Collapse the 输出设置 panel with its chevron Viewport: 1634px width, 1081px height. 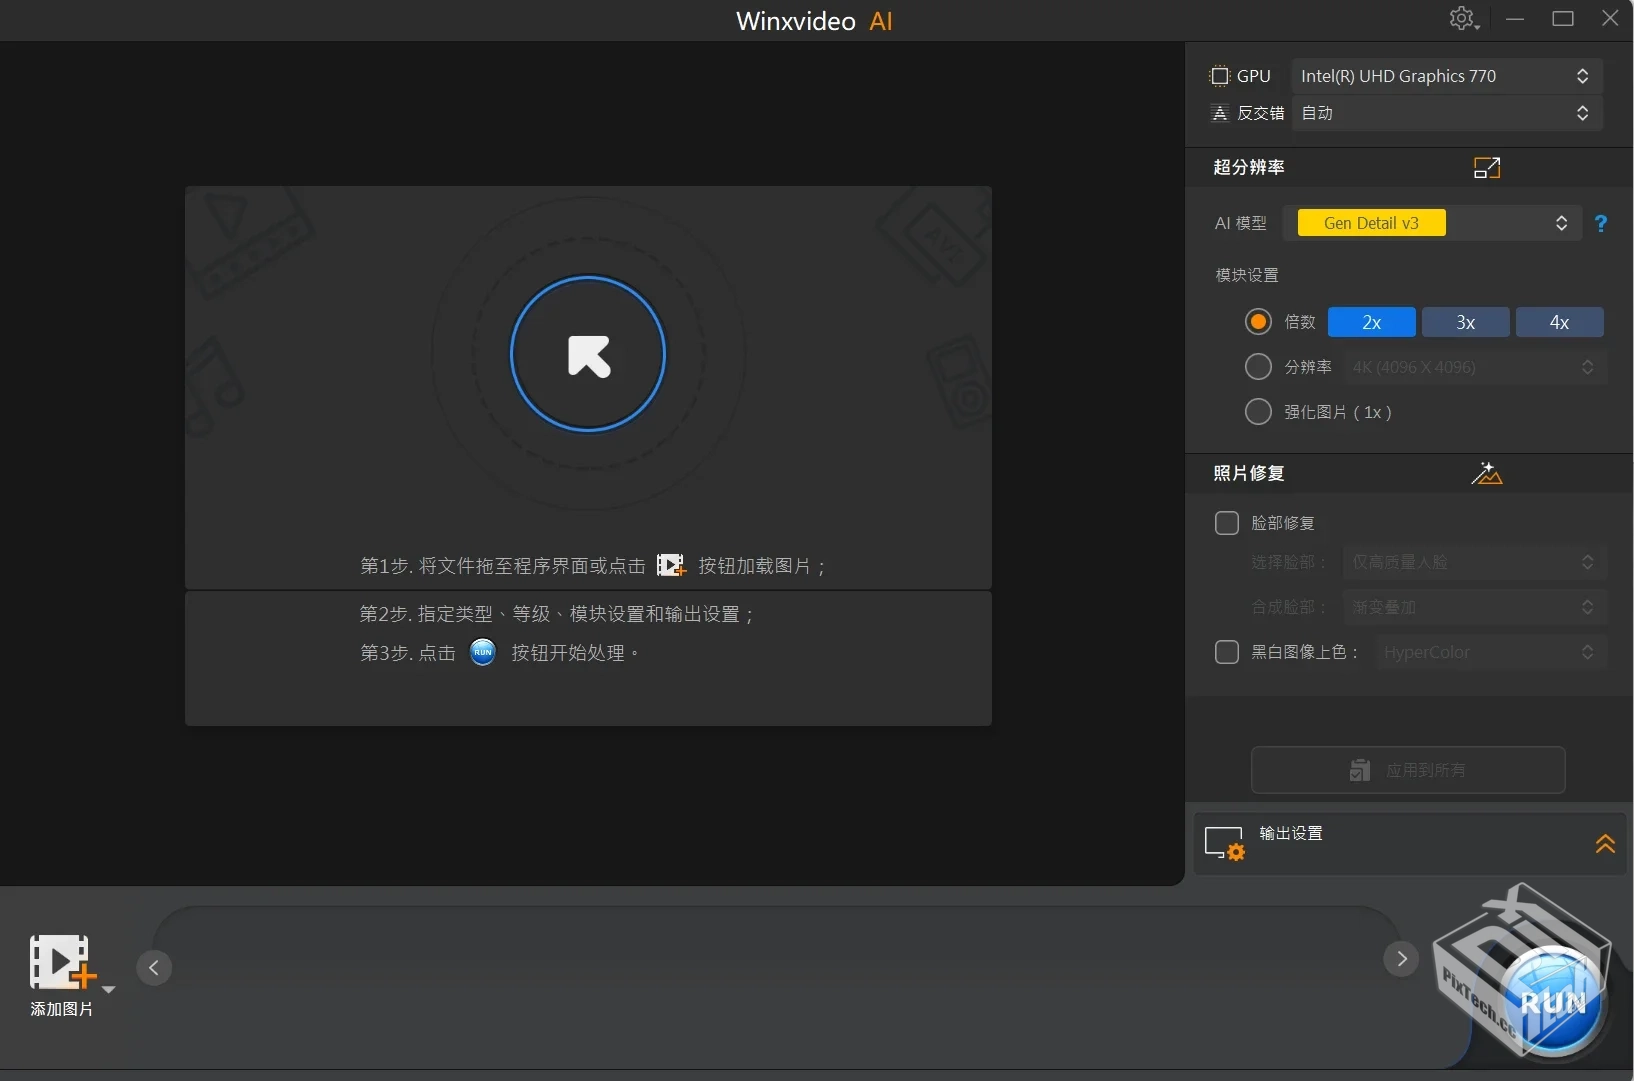(x=1604, y=843)
